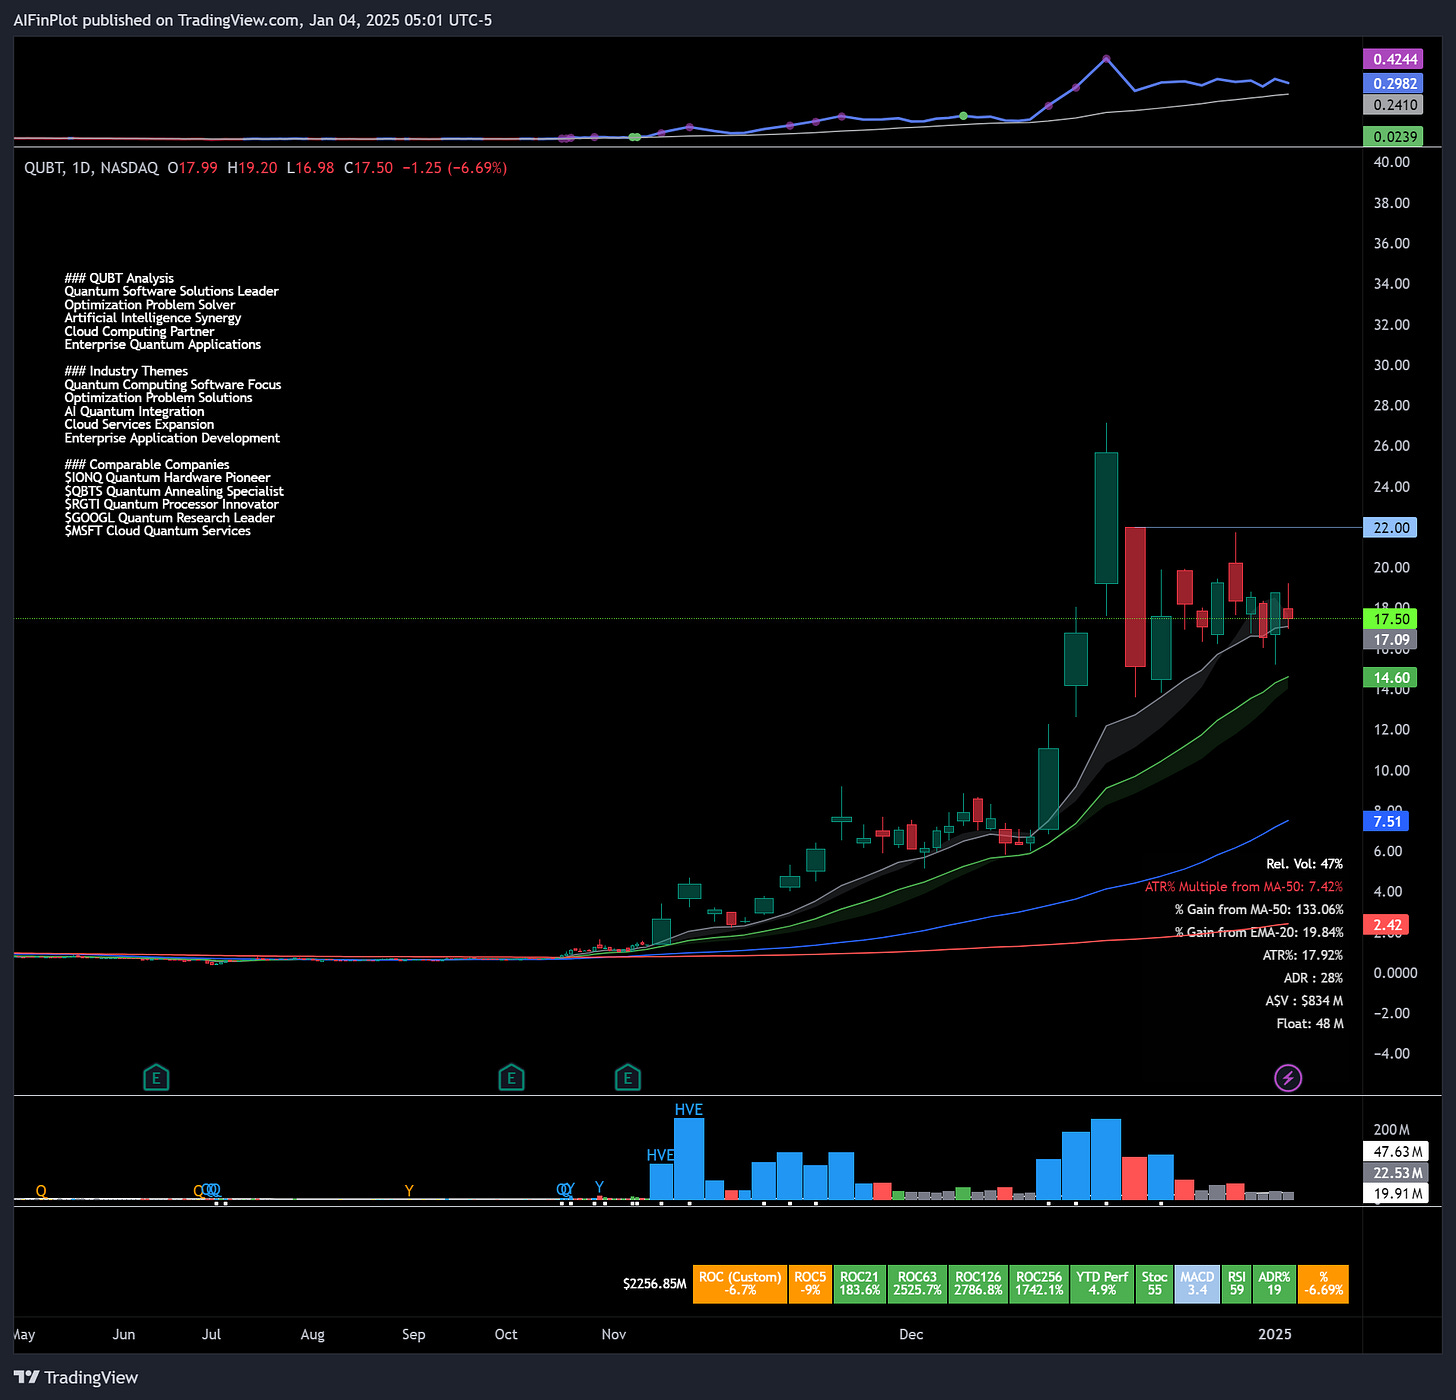Click the blue 7.51 moving average label
The height and width of the screenshot is (1400, 1456).
click(x=1386, y=821)
